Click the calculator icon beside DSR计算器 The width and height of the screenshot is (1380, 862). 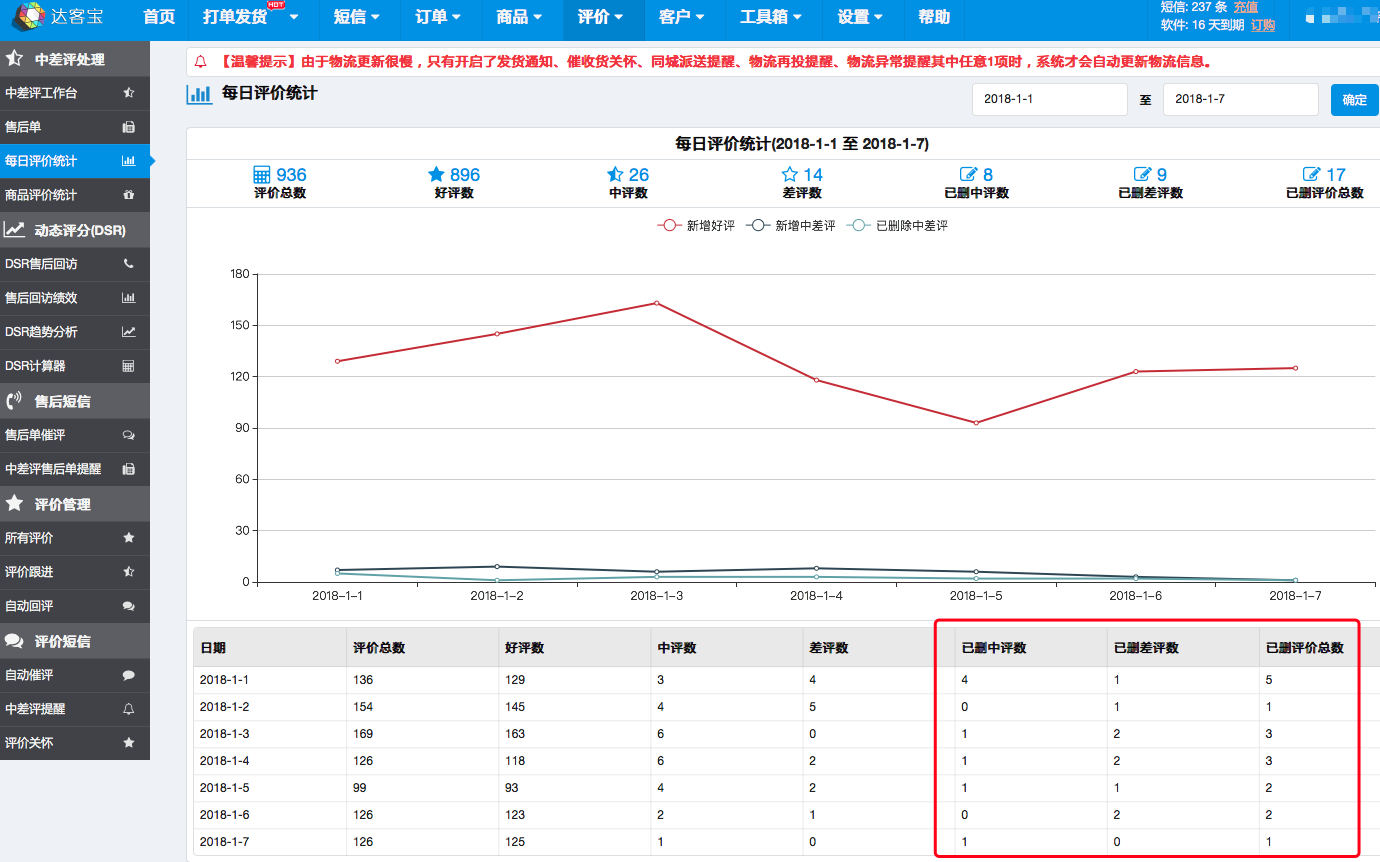tap(129, 366)
